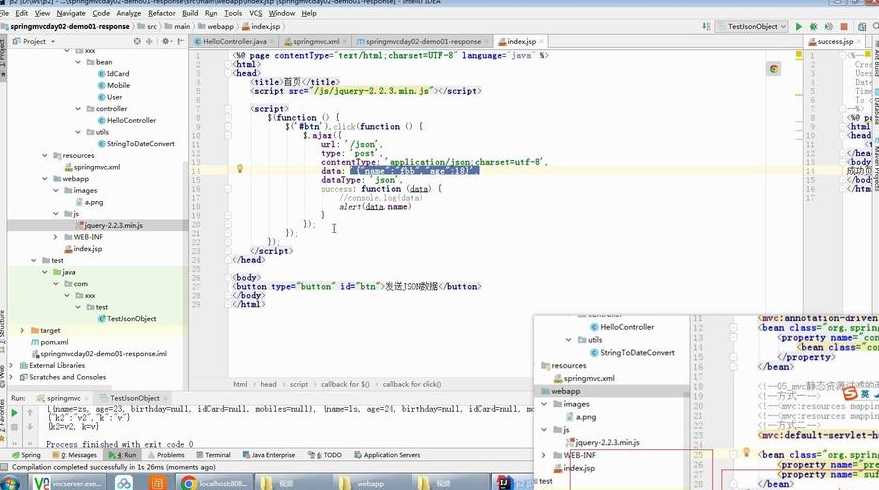Open Windows Start button
The width and height of the screenshot is (879, 490).
point(10,482)
